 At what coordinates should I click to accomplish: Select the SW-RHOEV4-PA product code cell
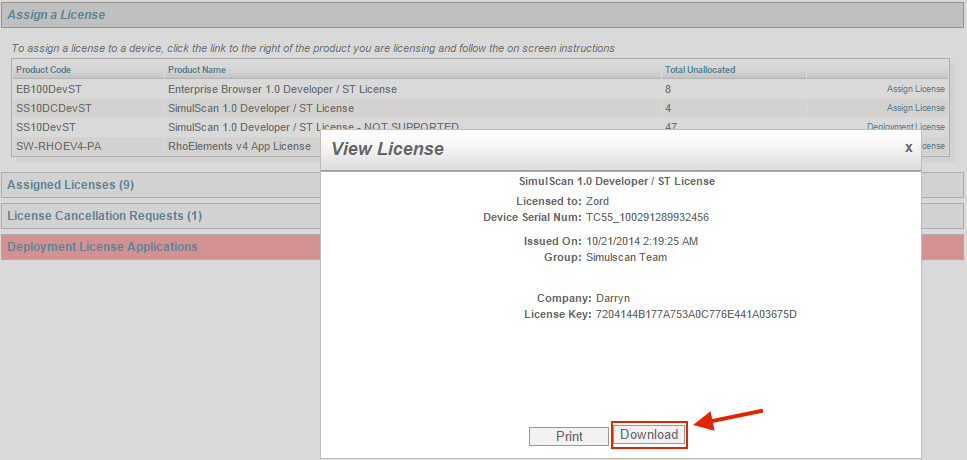tap(58, 146)
